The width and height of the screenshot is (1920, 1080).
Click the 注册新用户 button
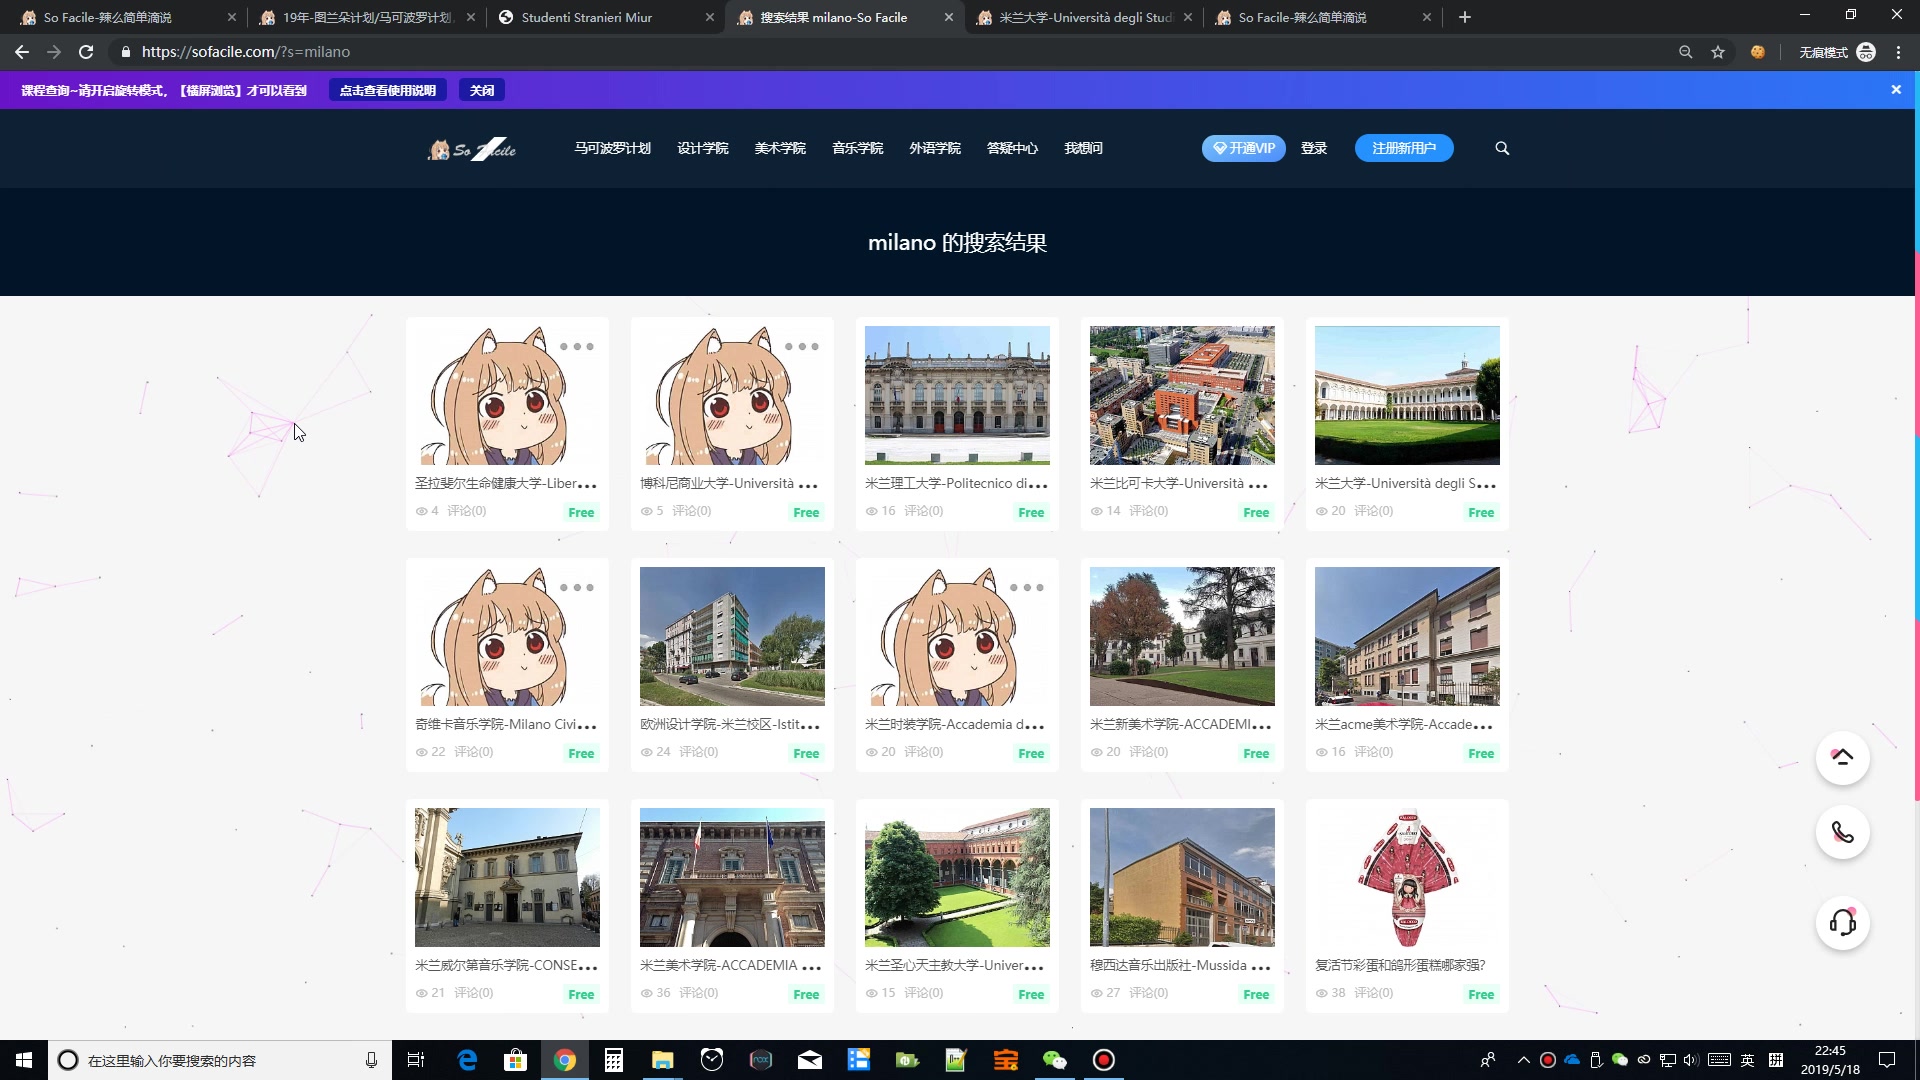point(1404,148)
